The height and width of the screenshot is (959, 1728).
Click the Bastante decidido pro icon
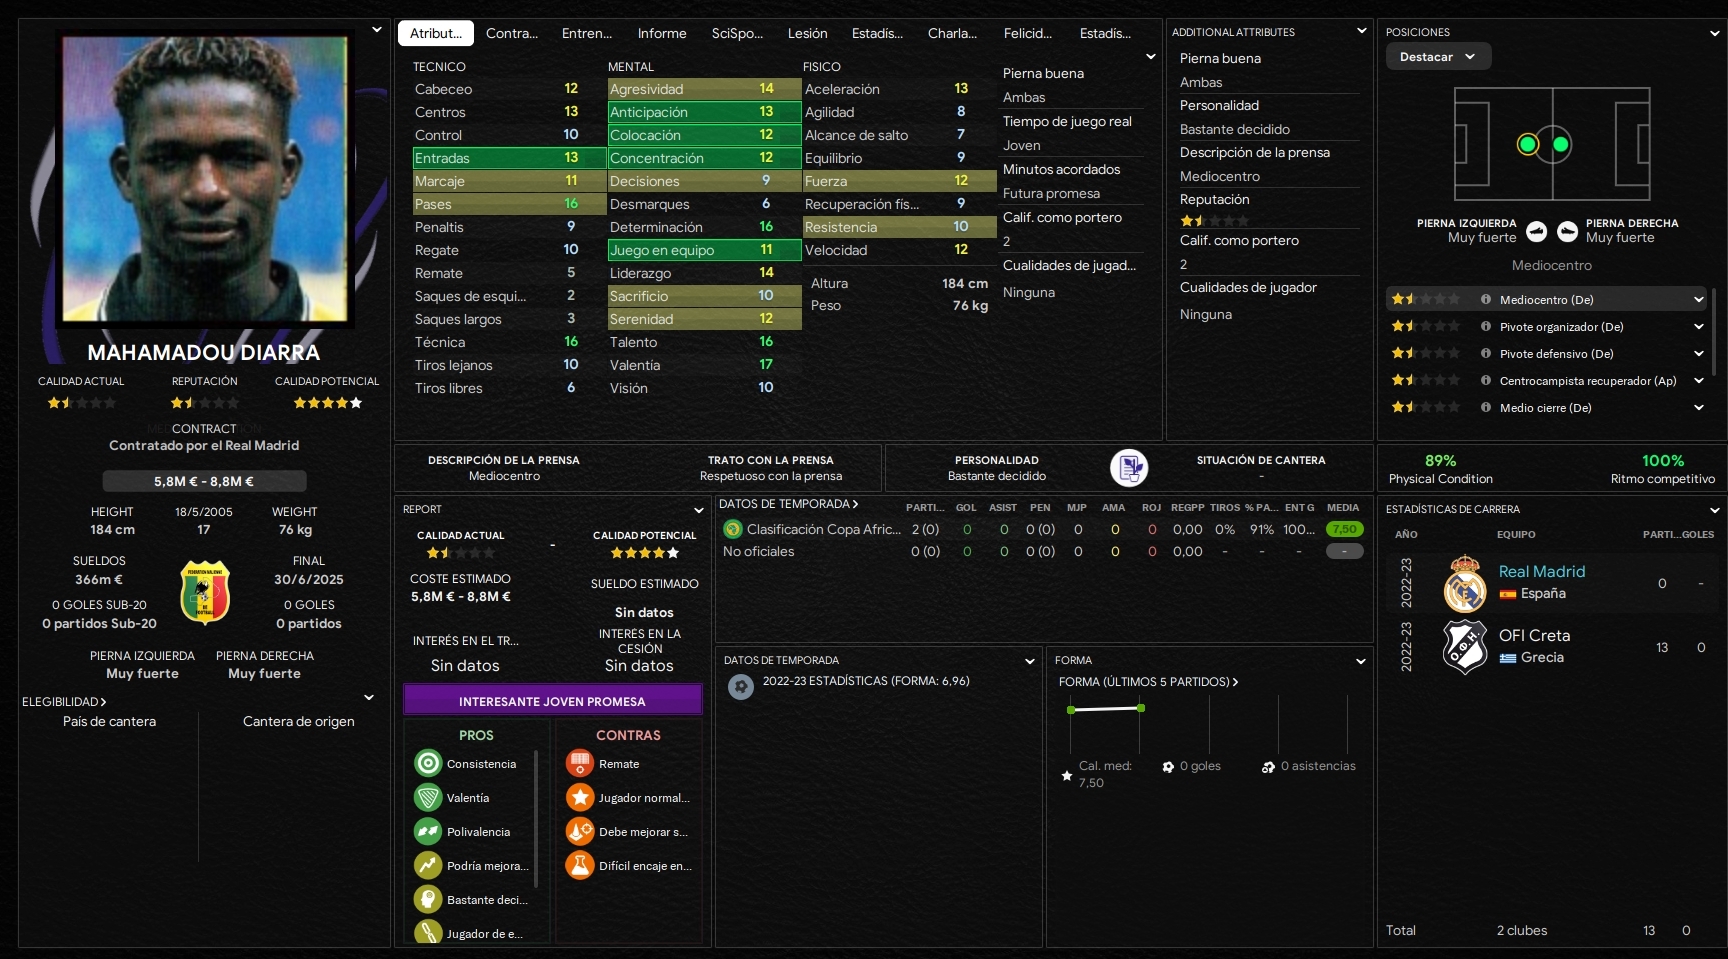(428, 899)
